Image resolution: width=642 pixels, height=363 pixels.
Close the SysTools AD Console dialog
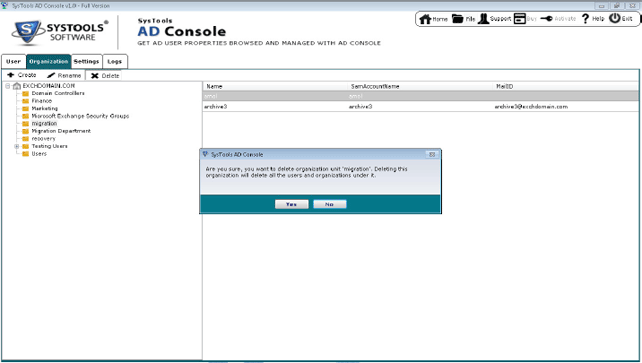[x=432, y=154]
